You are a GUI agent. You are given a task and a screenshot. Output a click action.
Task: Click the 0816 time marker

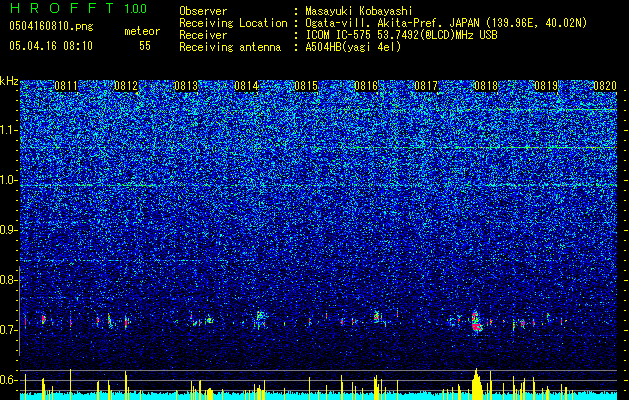[366, 86]
